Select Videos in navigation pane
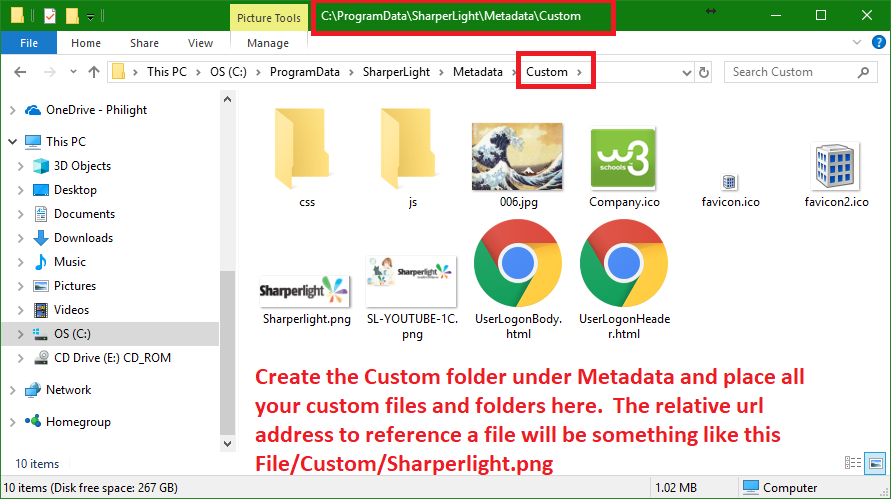This screenshot has width=891, height=499. coord(71,310)
